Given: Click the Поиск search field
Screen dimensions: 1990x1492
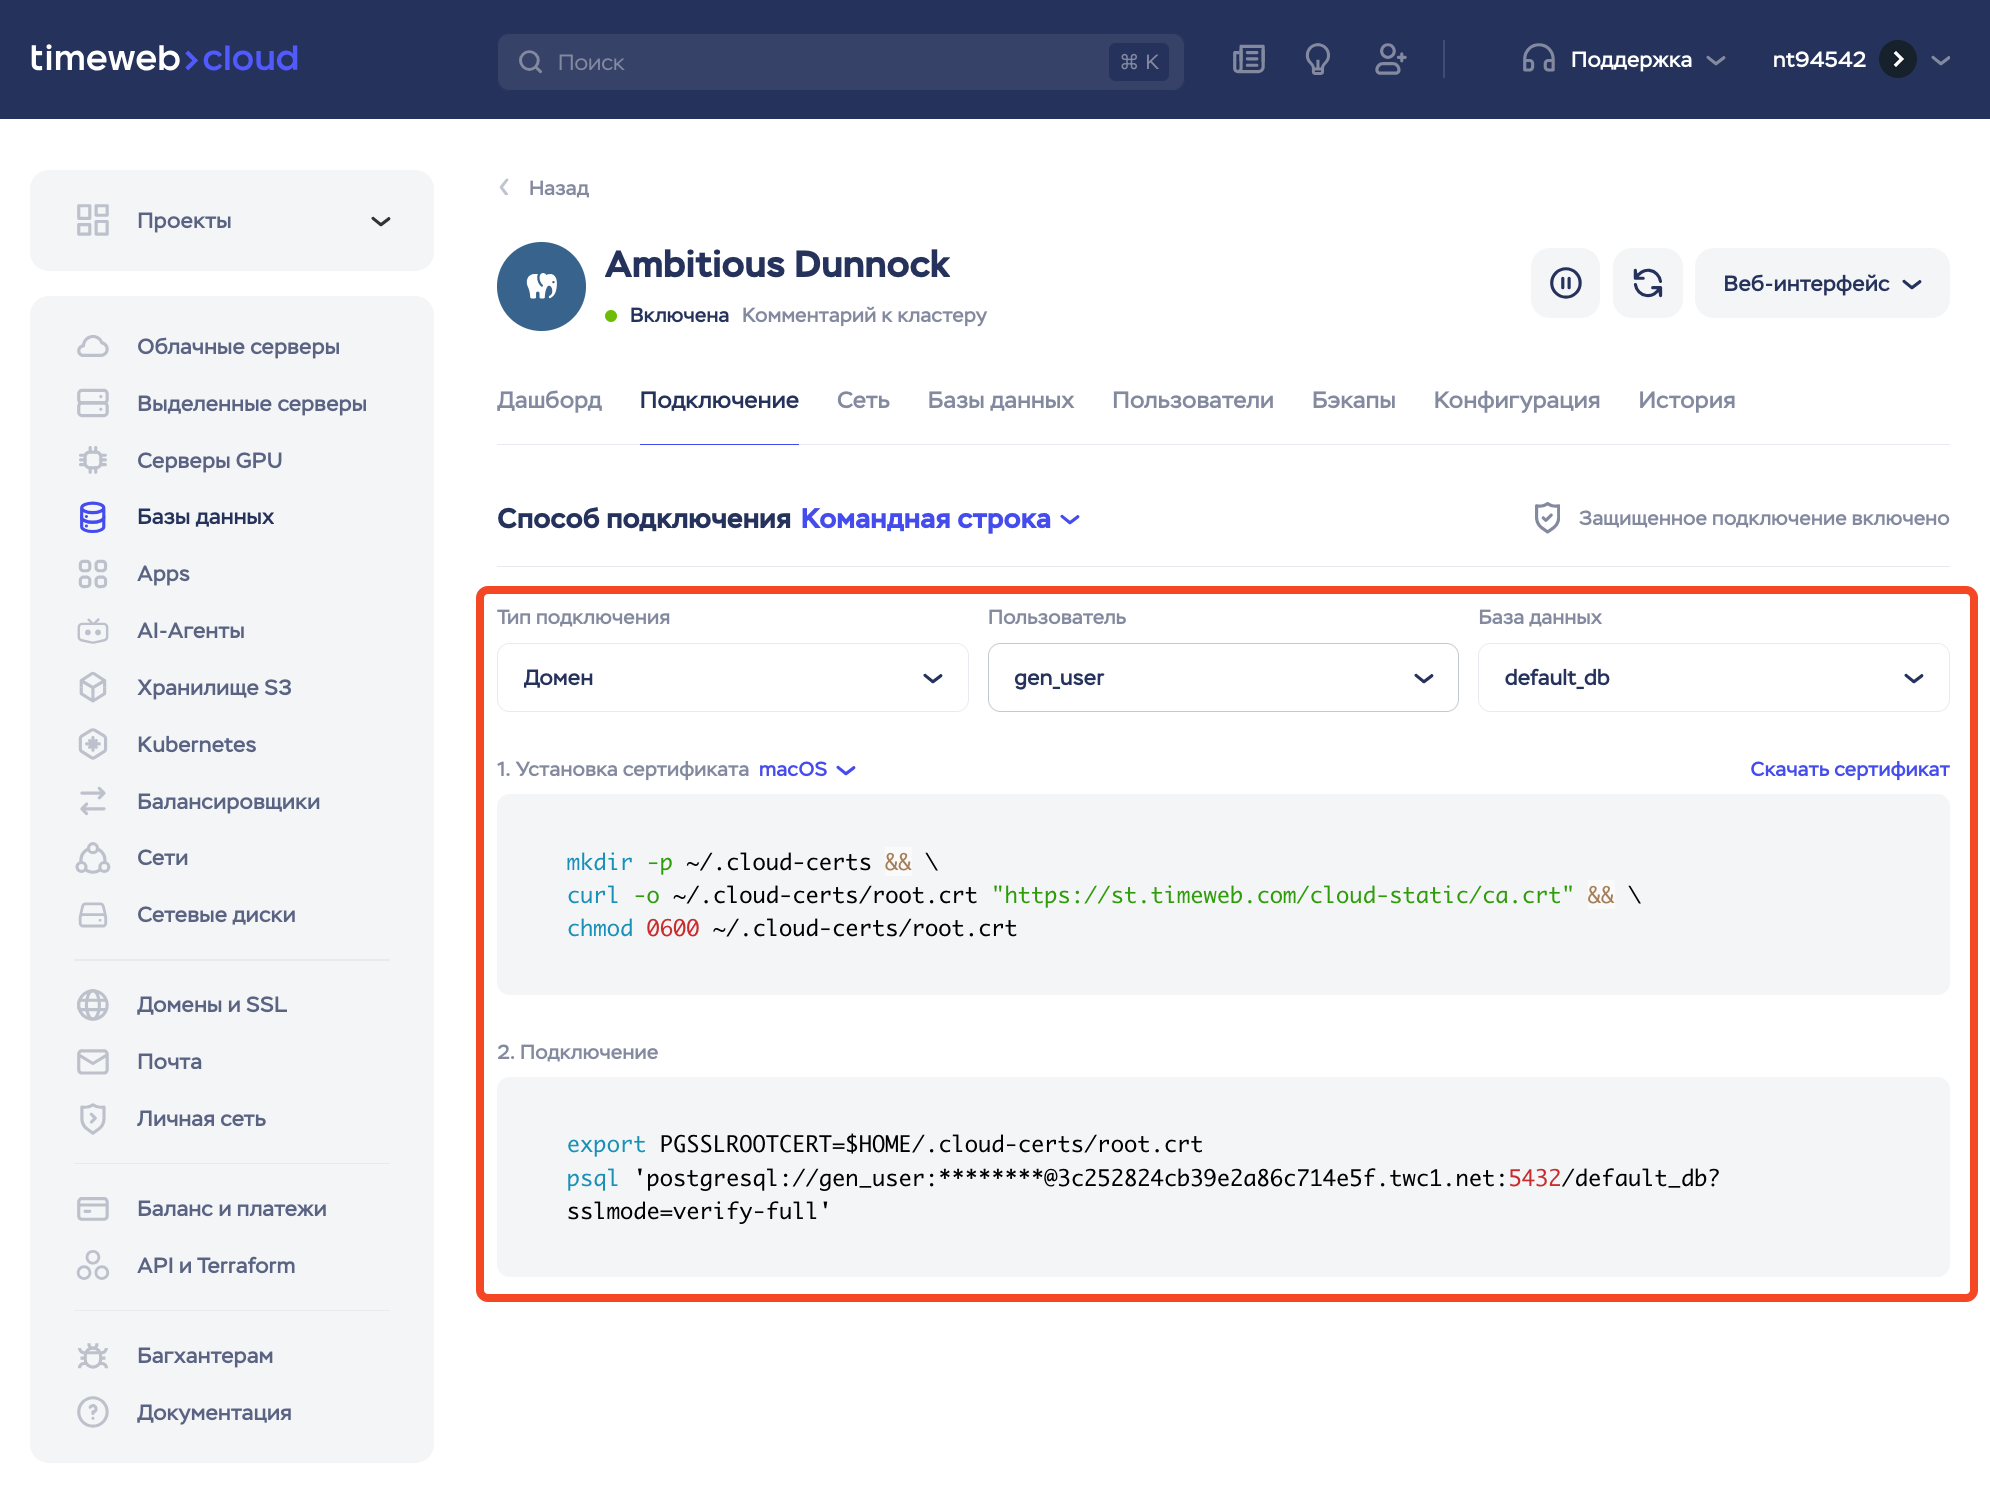Looking at the screenshot, I should point(841,62).
